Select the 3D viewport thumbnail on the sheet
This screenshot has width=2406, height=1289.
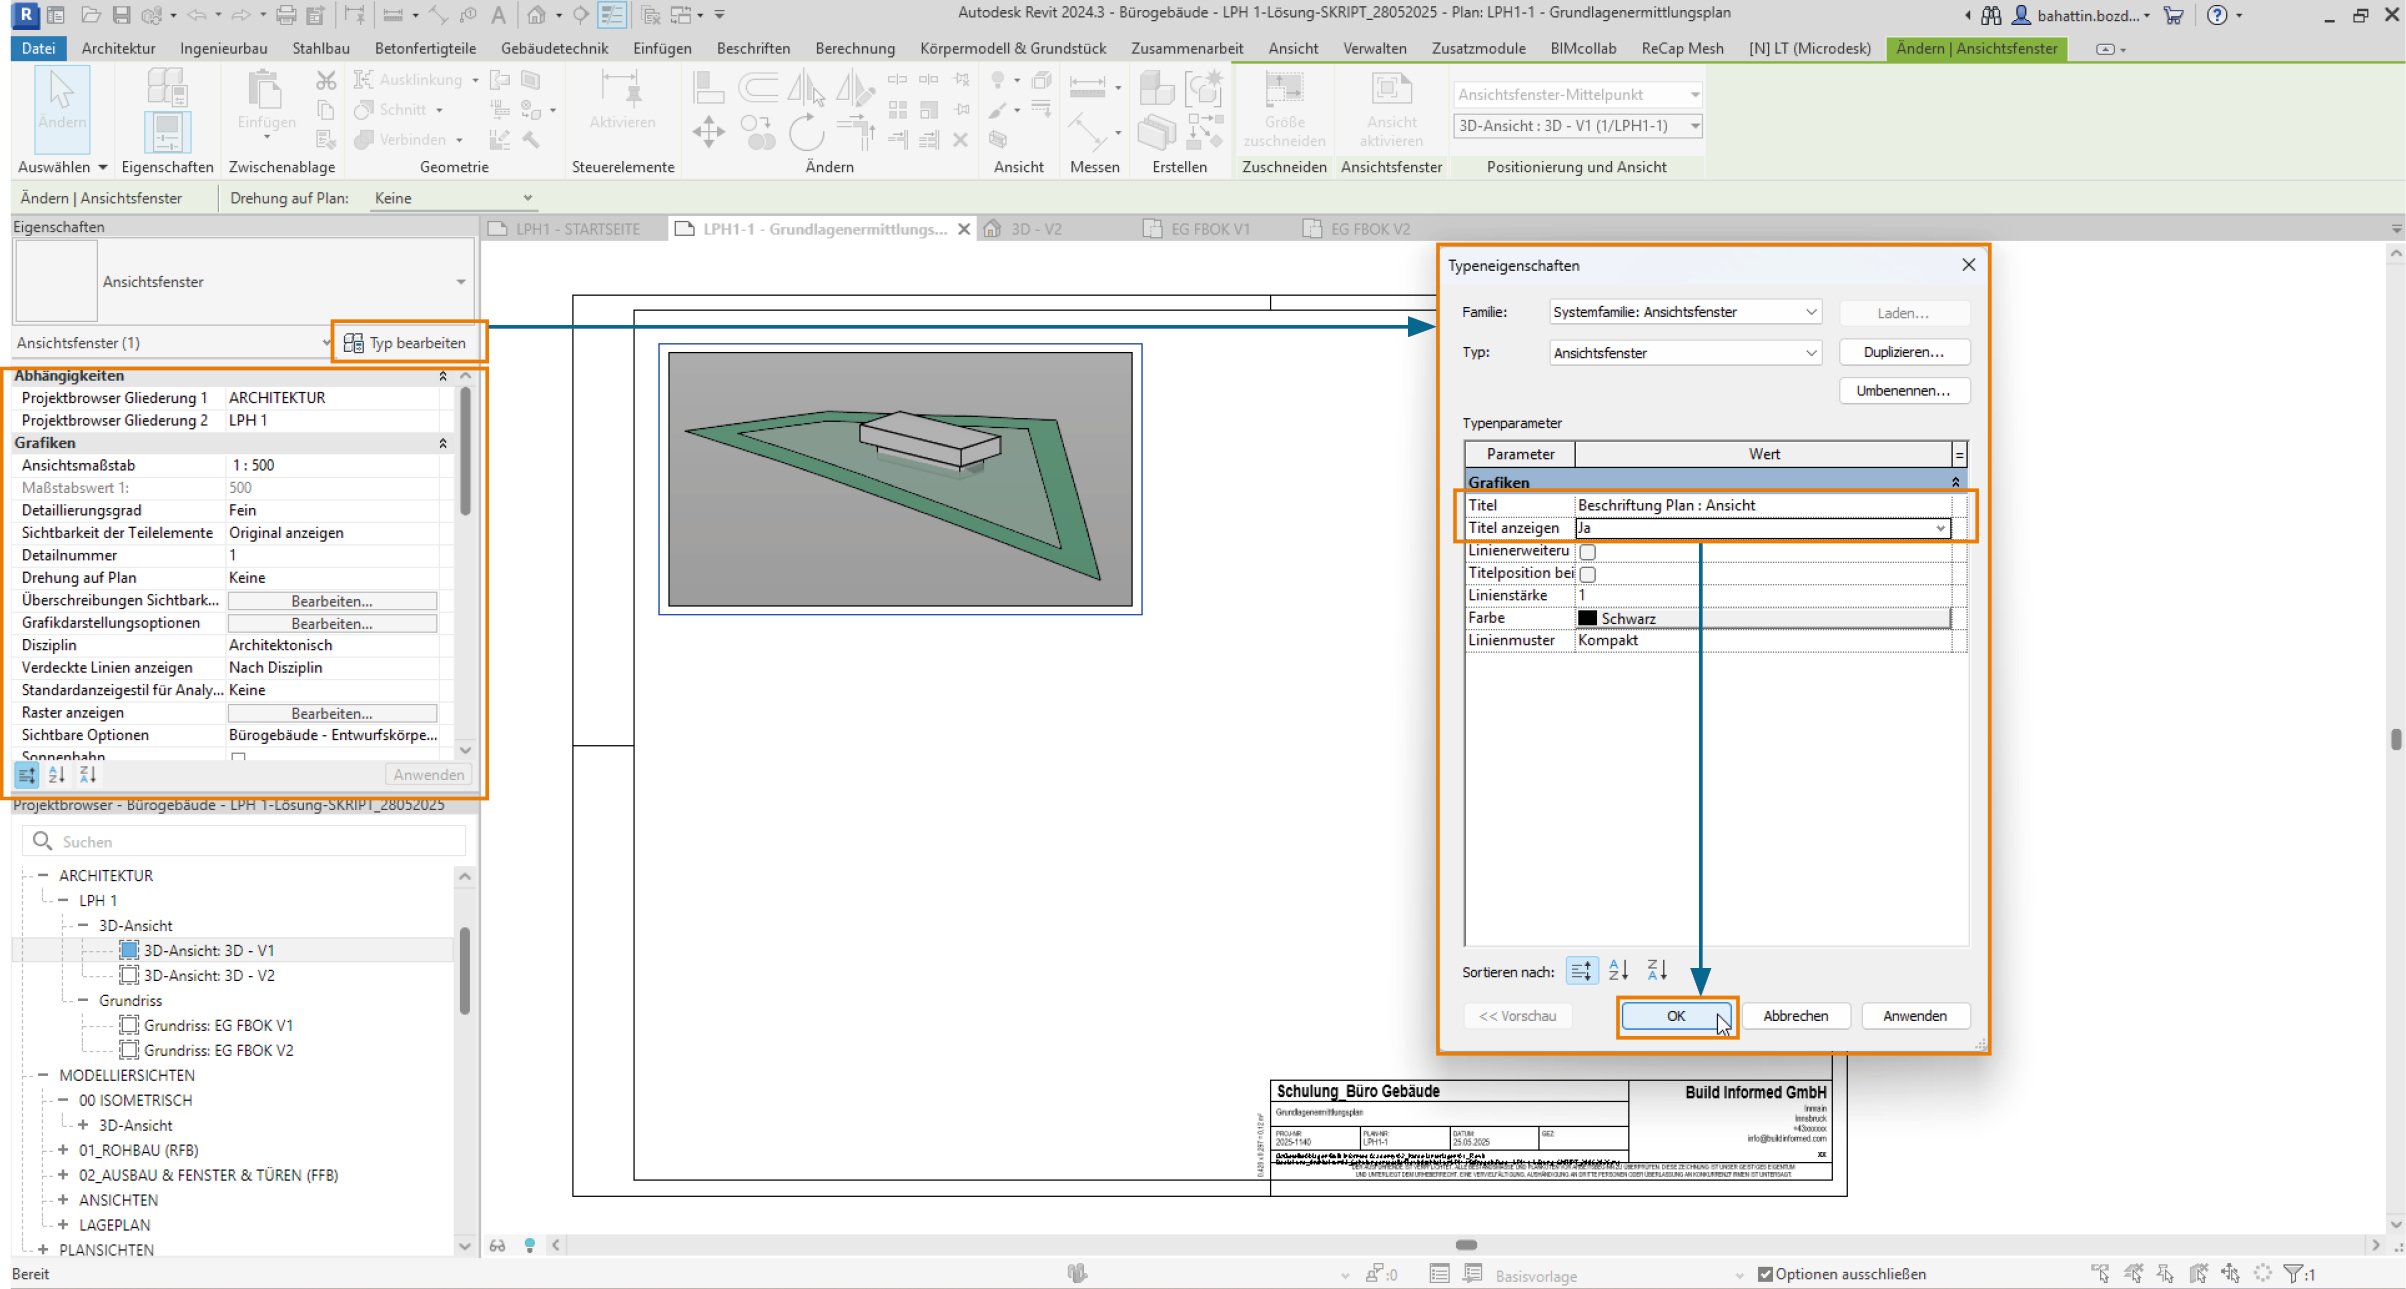(900, 479)
